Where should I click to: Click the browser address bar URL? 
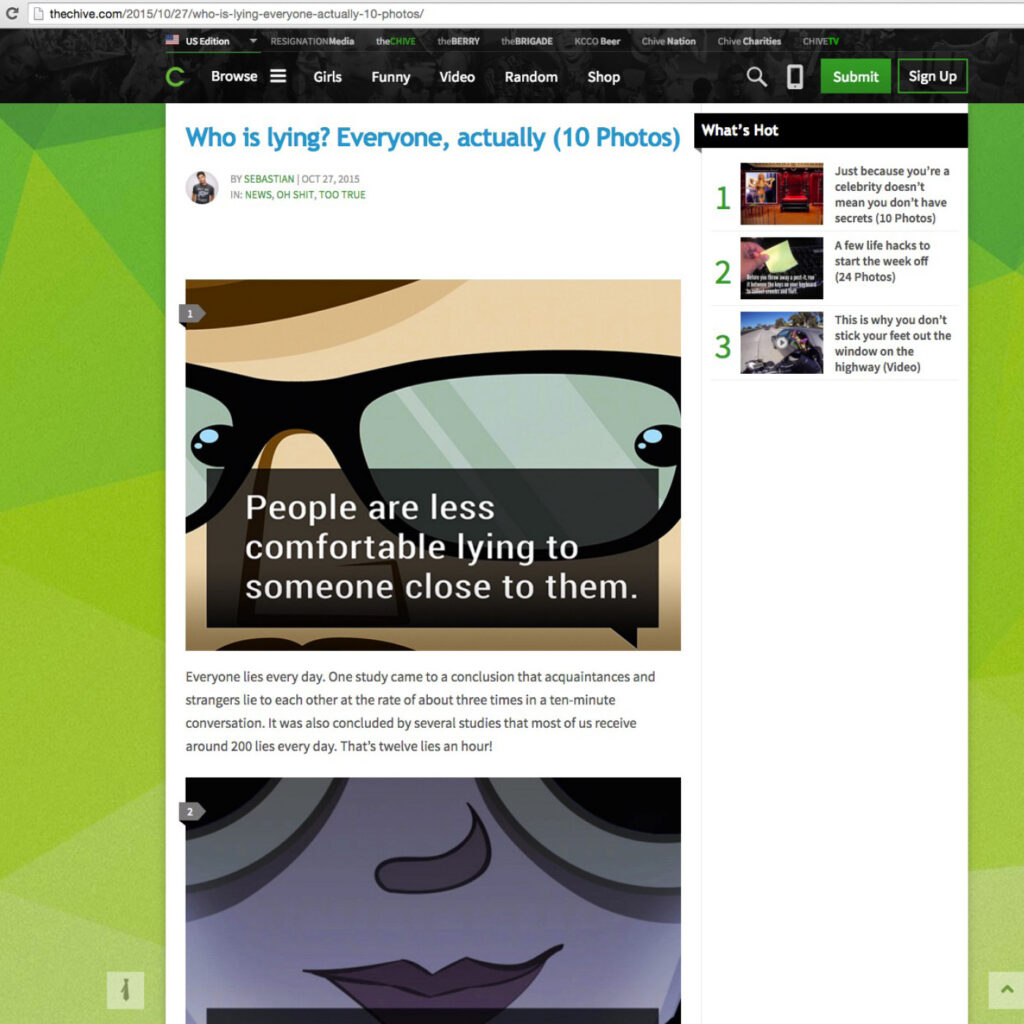tap(236, 14)
